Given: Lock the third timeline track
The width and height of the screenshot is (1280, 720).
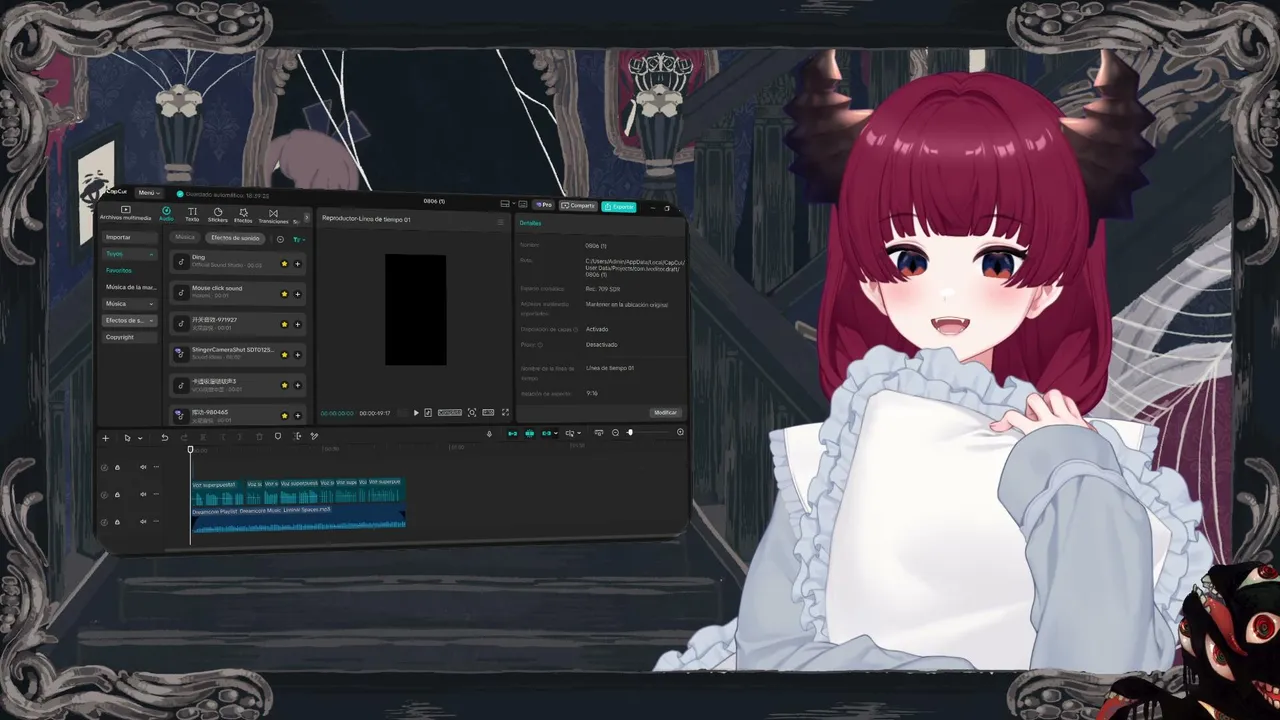Looking at the screenshot, I should pos(117,521).
